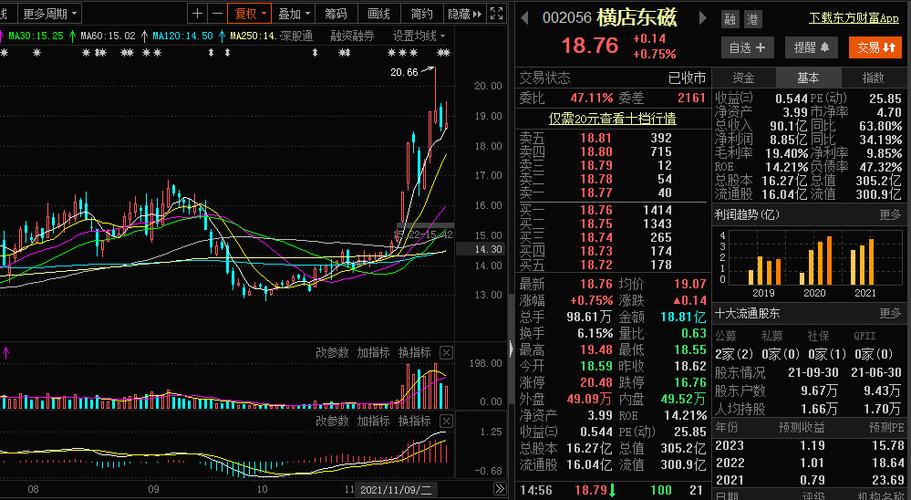Viewport: 911px width, 500px height.
Task: Click buy-one price 18.76 row
Action: click(x=612, y=210)
